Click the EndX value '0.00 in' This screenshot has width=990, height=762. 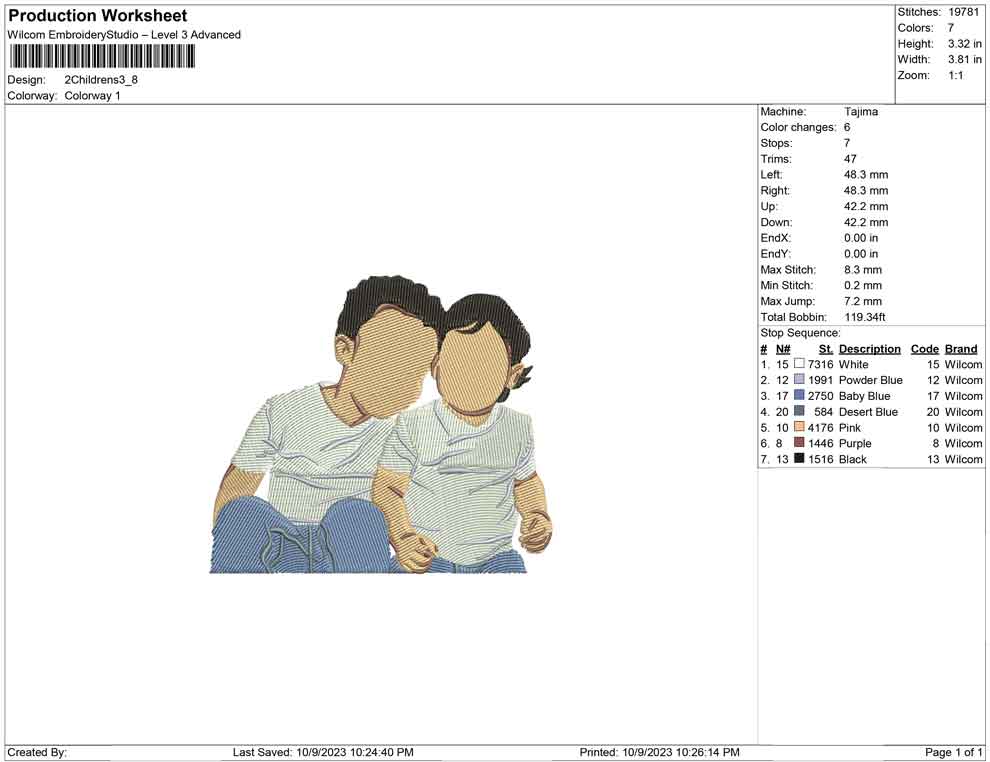(861, 238)
